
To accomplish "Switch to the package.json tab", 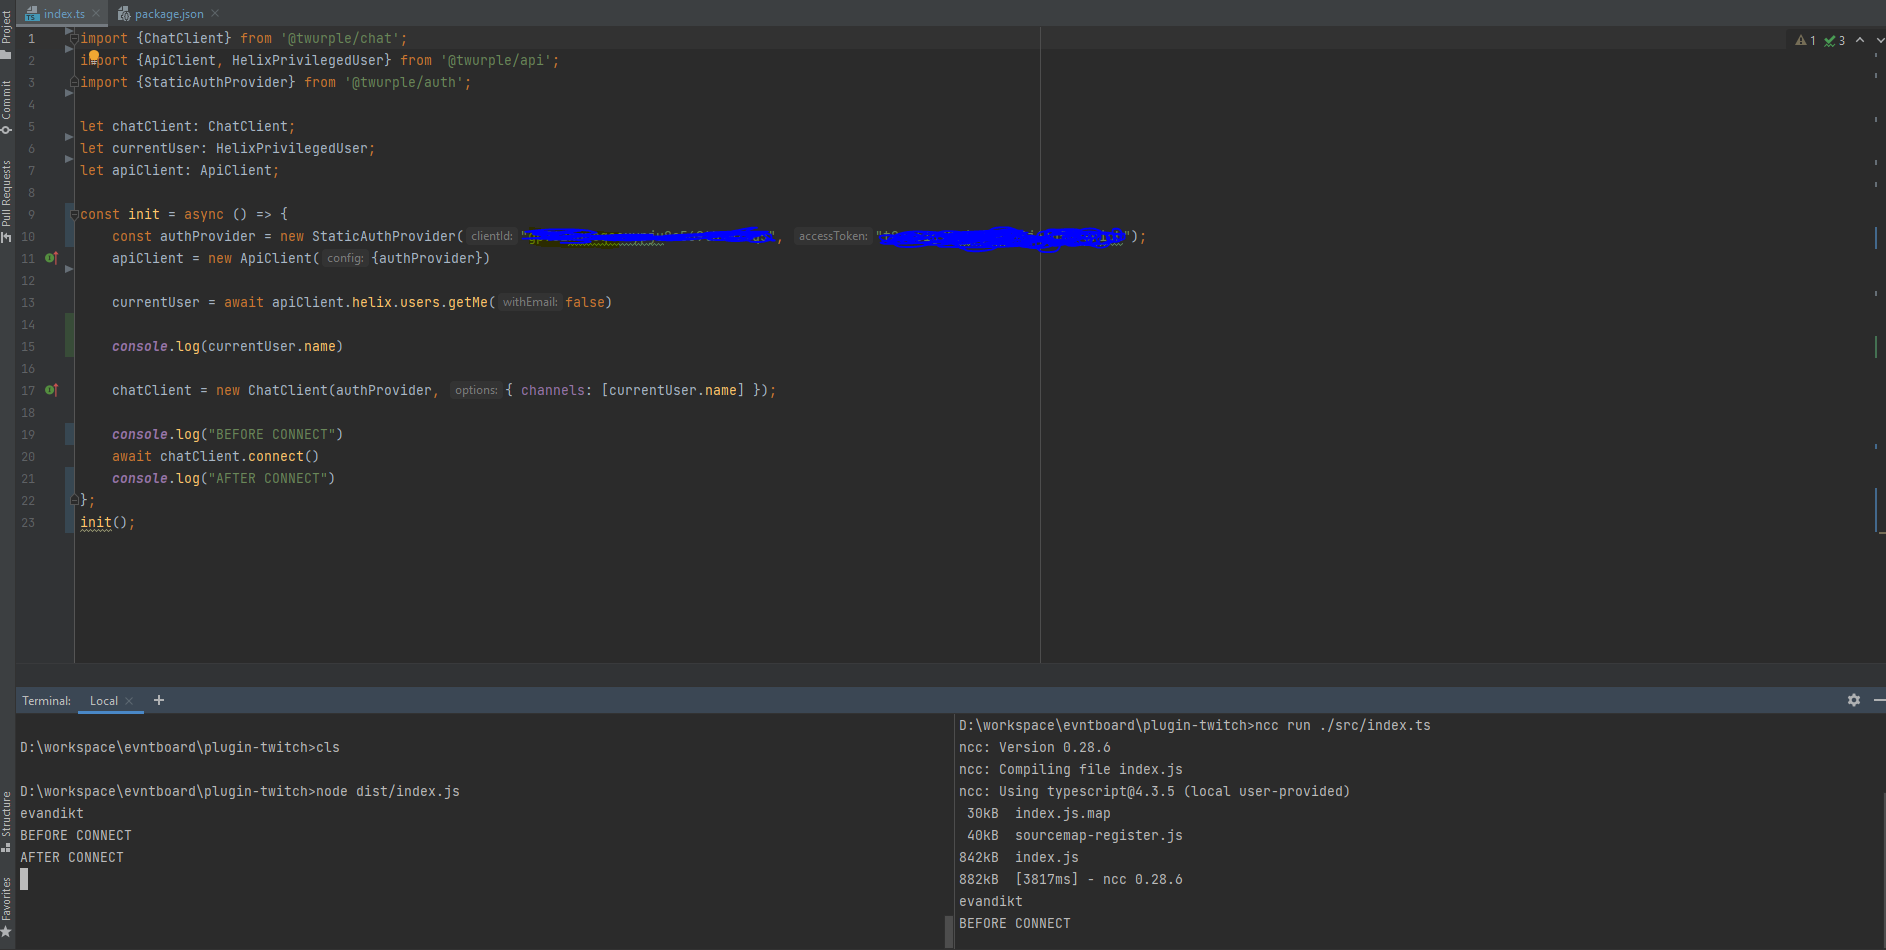I will pos(168,13).
